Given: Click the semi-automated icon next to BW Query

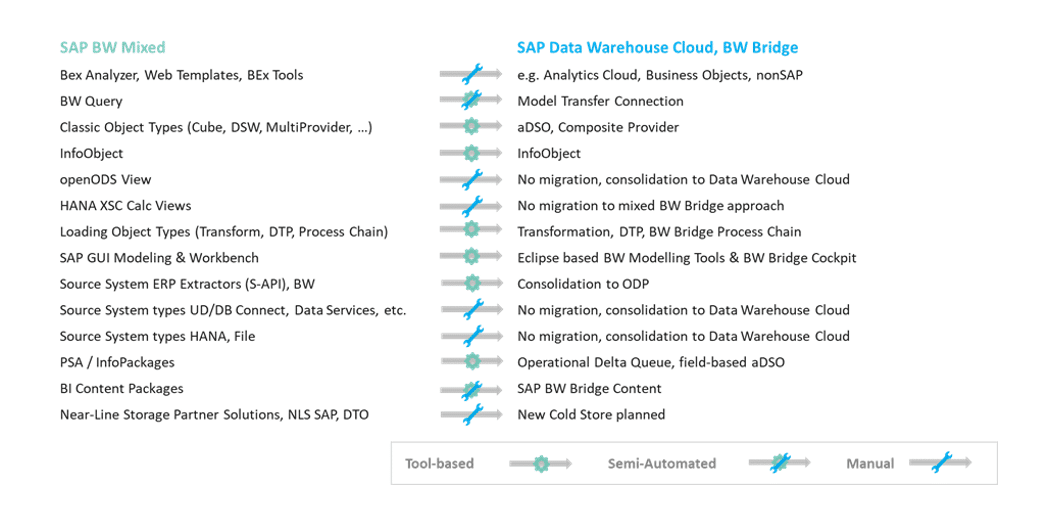Looking at the screenshot, I should (471, 100).
